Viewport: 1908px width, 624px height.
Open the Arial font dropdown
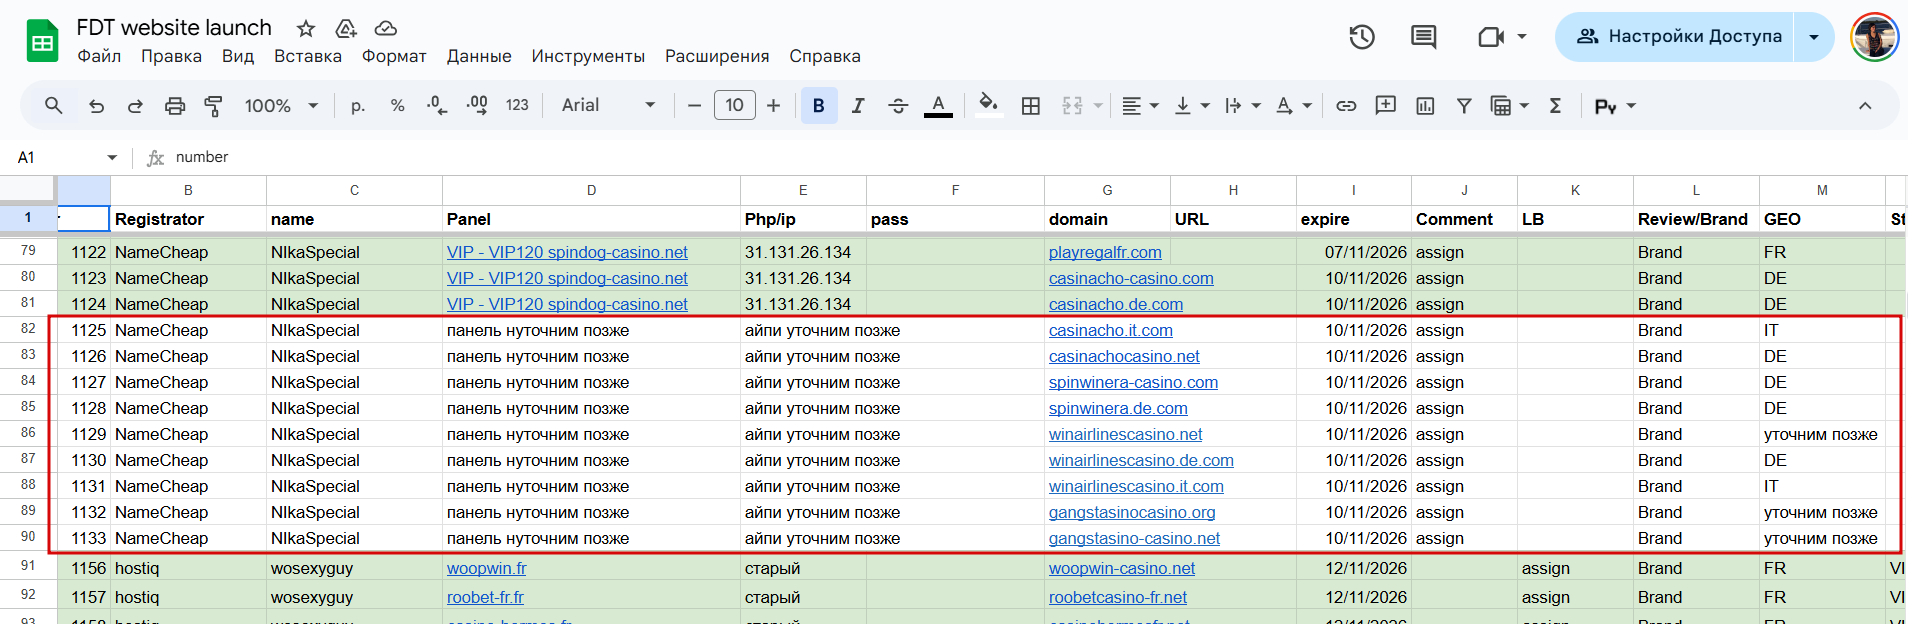click(608, 106)
